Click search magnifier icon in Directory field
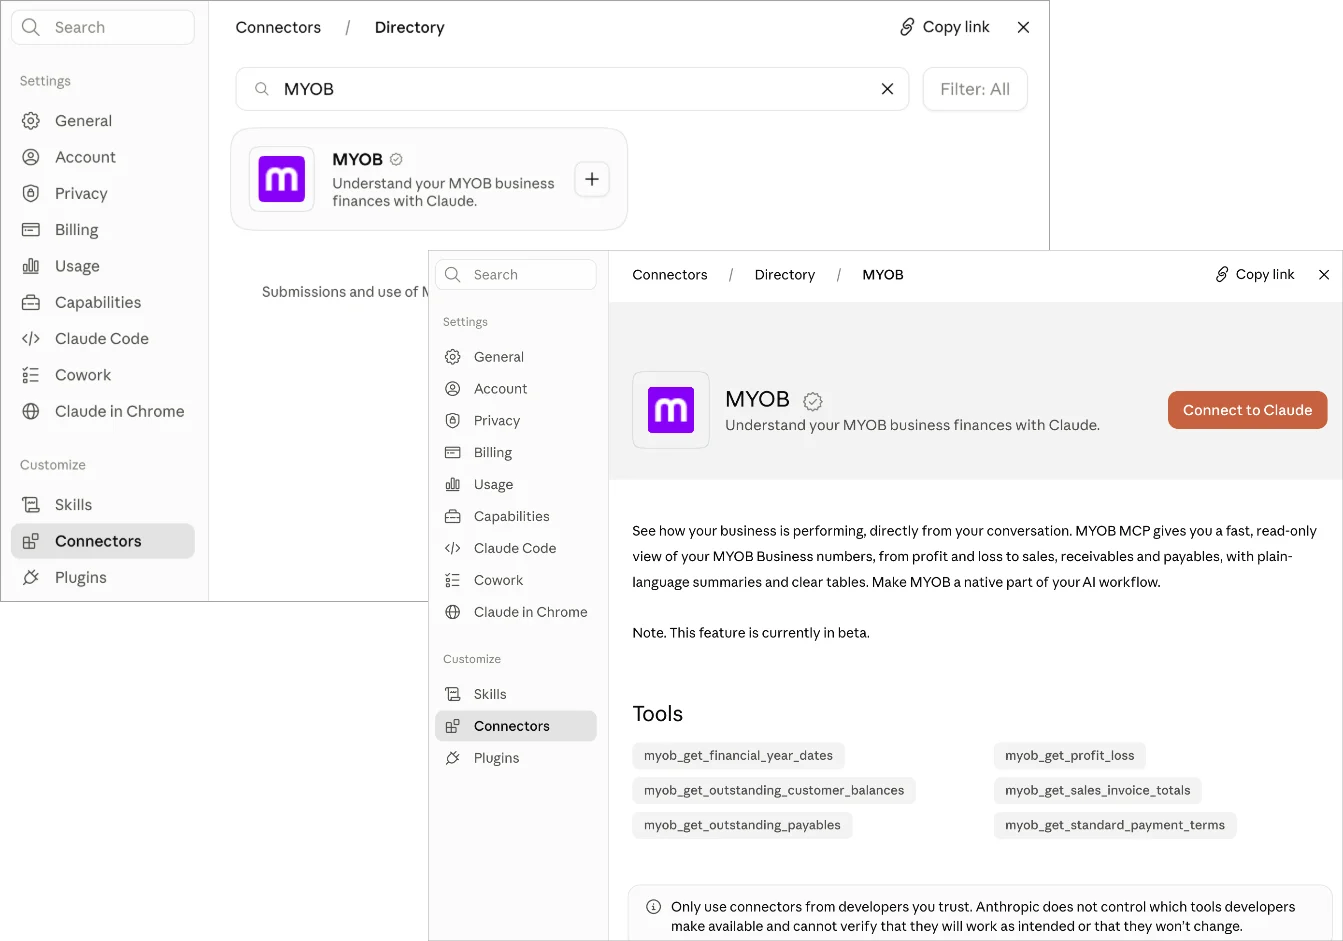The image size is (1343, 941). (262, 89)
